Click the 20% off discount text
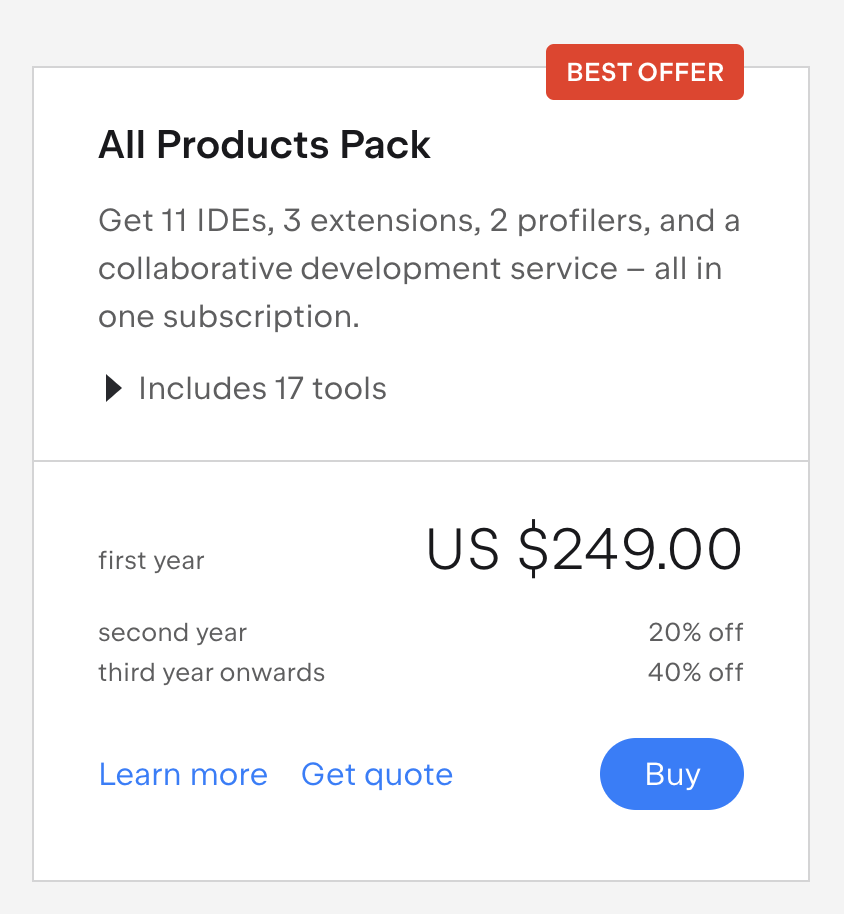 pyautogui.click(x=695, y=633)
